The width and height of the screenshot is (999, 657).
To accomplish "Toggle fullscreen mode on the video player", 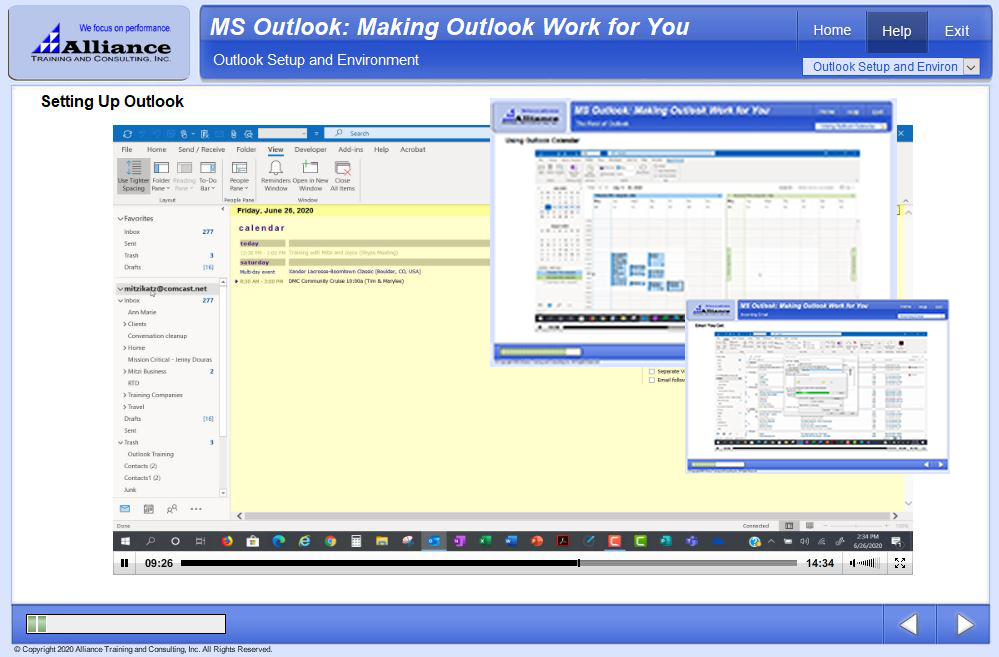I will (x=900, y=563).
